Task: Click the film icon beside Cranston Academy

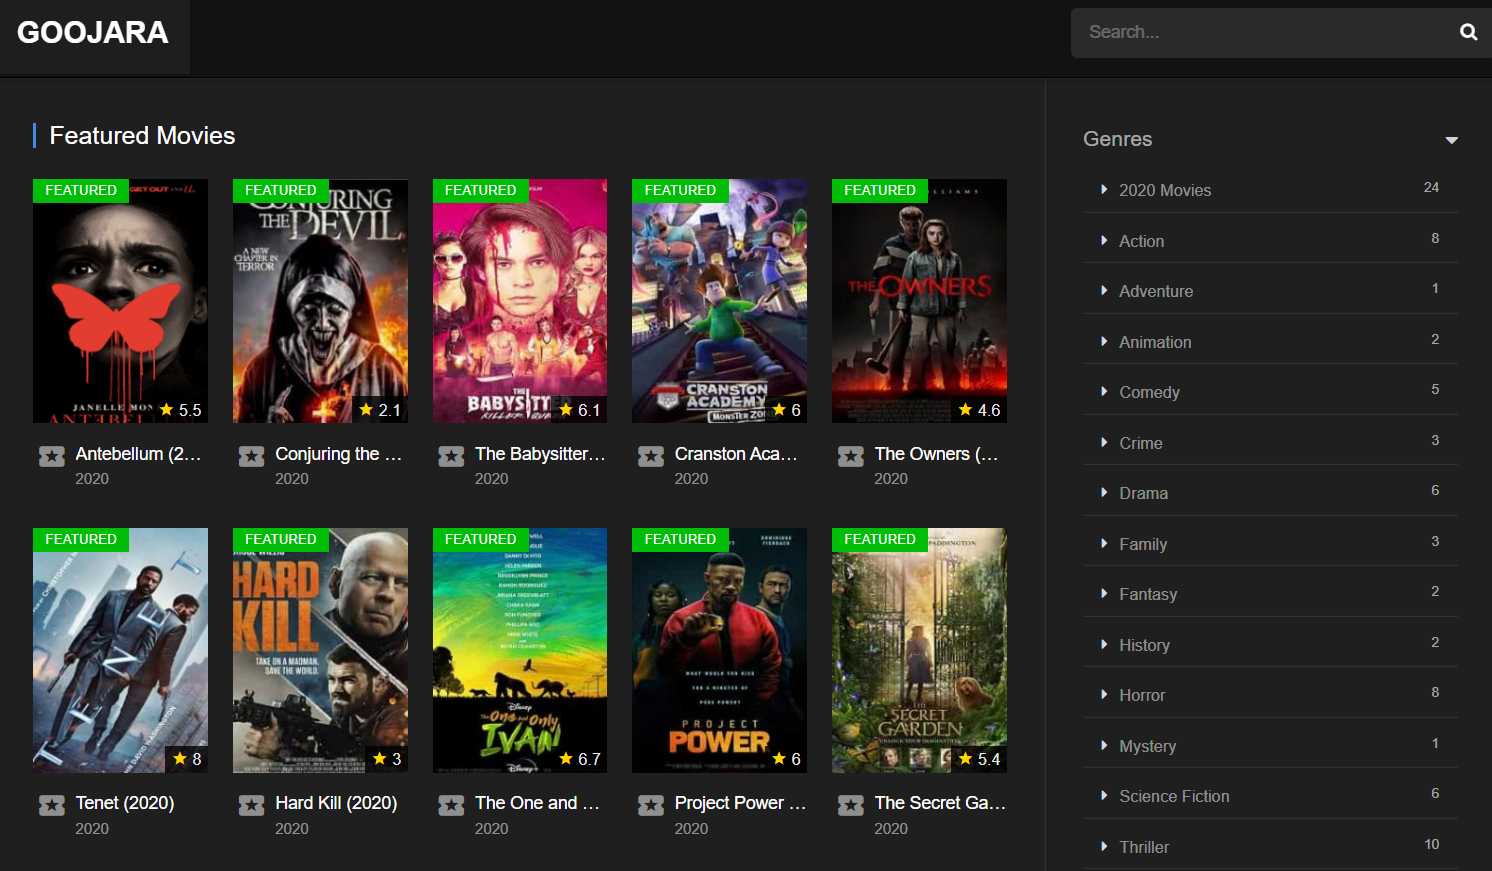Action: coord(651,456)
